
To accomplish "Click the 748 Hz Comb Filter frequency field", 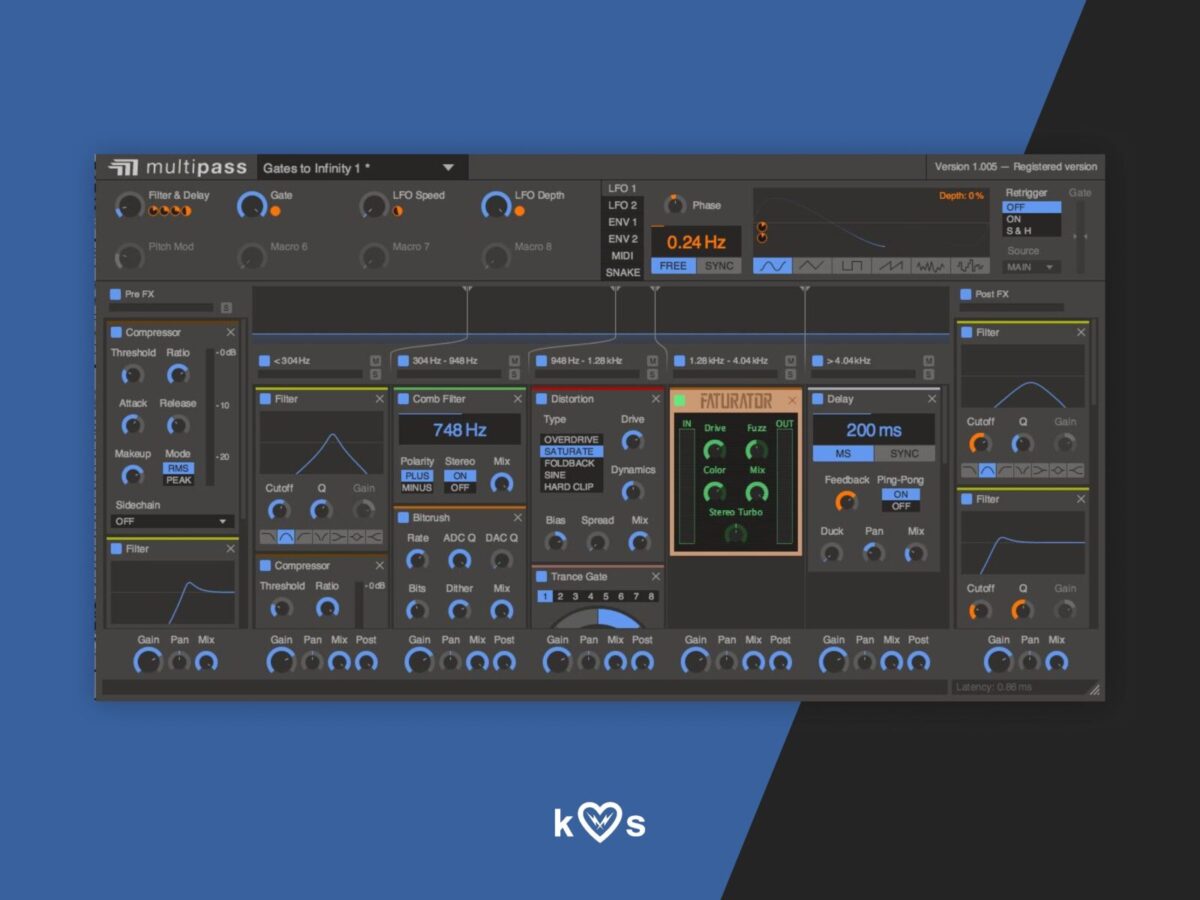I will tap(460, 430).
